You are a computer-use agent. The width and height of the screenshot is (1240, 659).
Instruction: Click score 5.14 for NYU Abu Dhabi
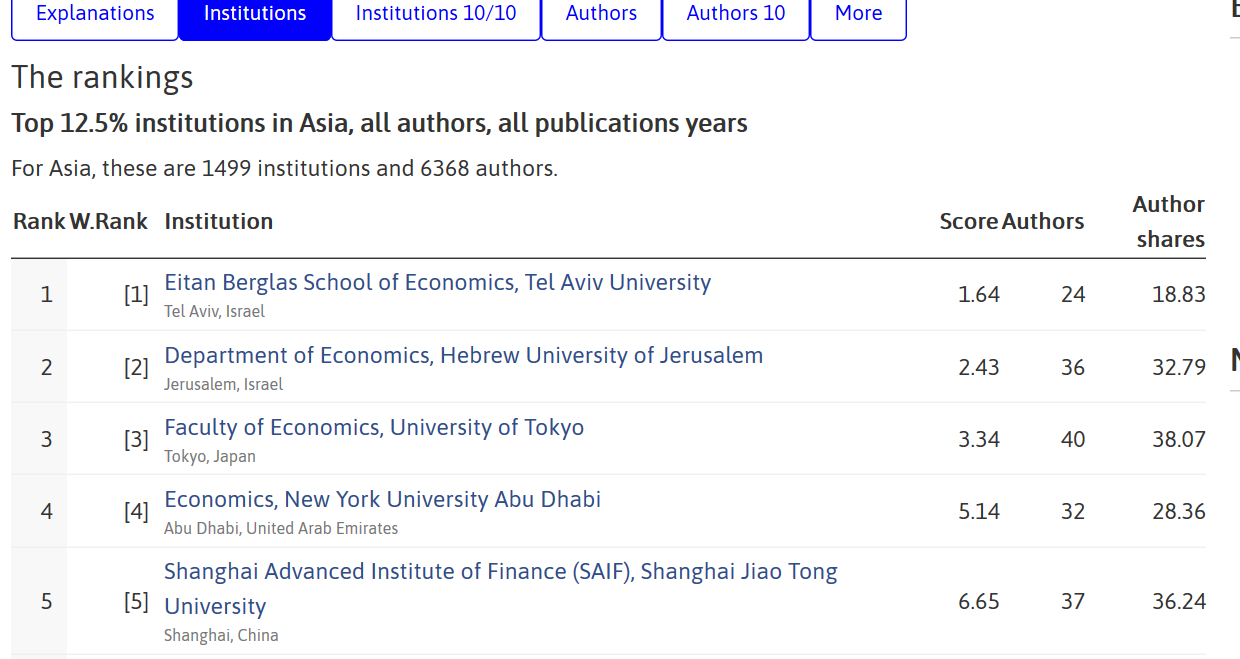pyautogui.click(x=979, y=512)
